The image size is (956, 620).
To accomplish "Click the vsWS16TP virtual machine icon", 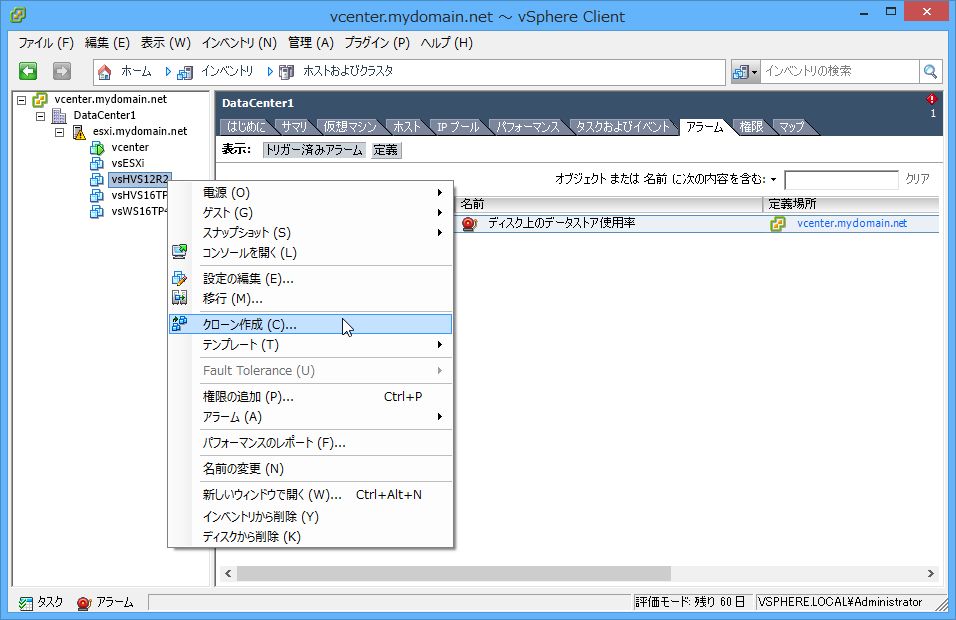I will tap(97, 212).
